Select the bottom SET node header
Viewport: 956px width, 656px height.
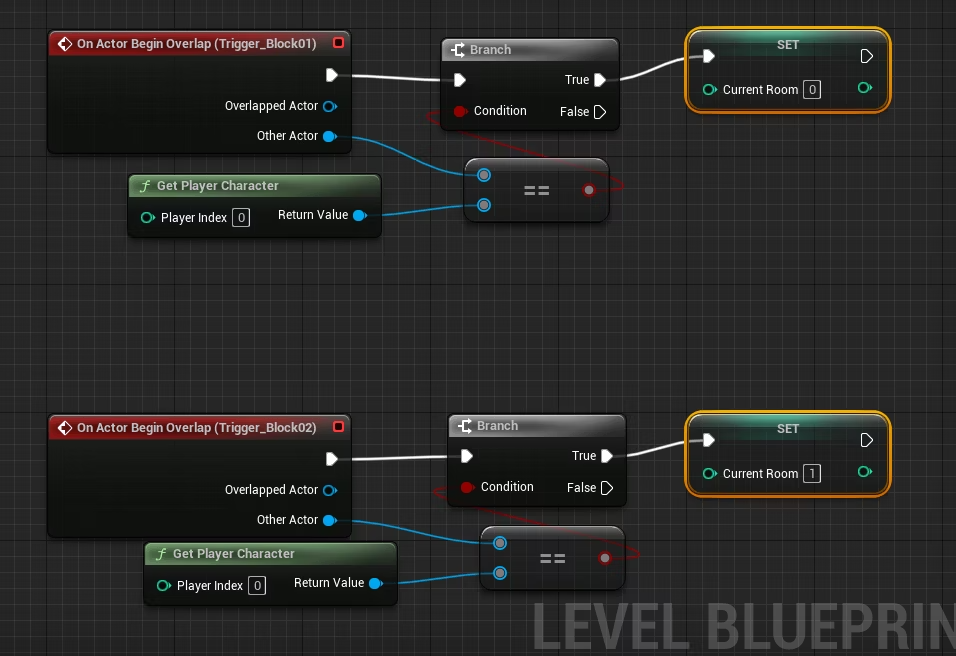(788, 428)
